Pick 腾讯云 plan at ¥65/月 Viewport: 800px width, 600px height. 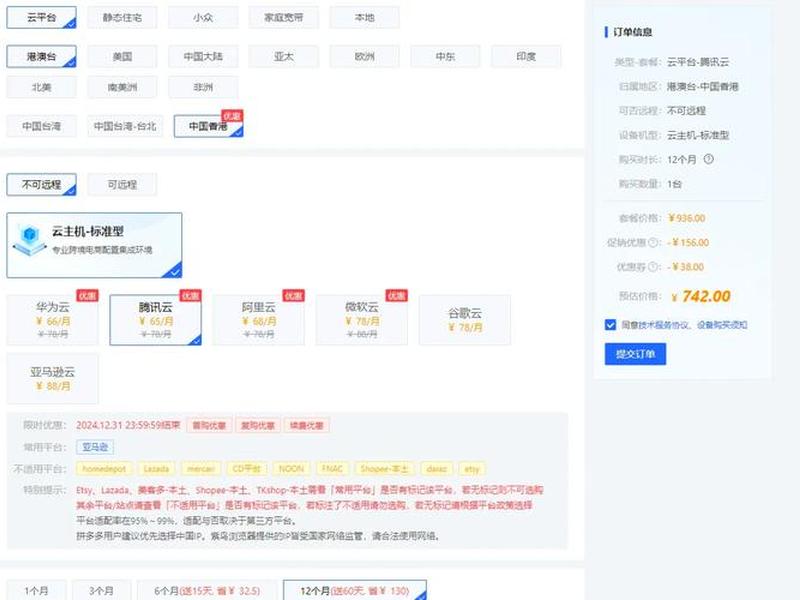click(156, 319)
